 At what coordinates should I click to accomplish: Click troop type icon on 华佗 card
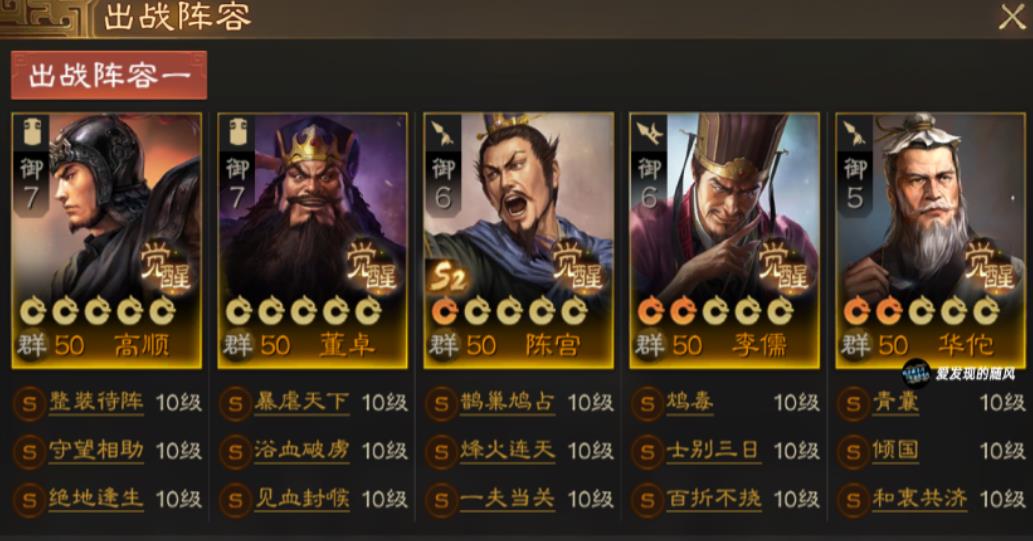(x=854, y=132)
